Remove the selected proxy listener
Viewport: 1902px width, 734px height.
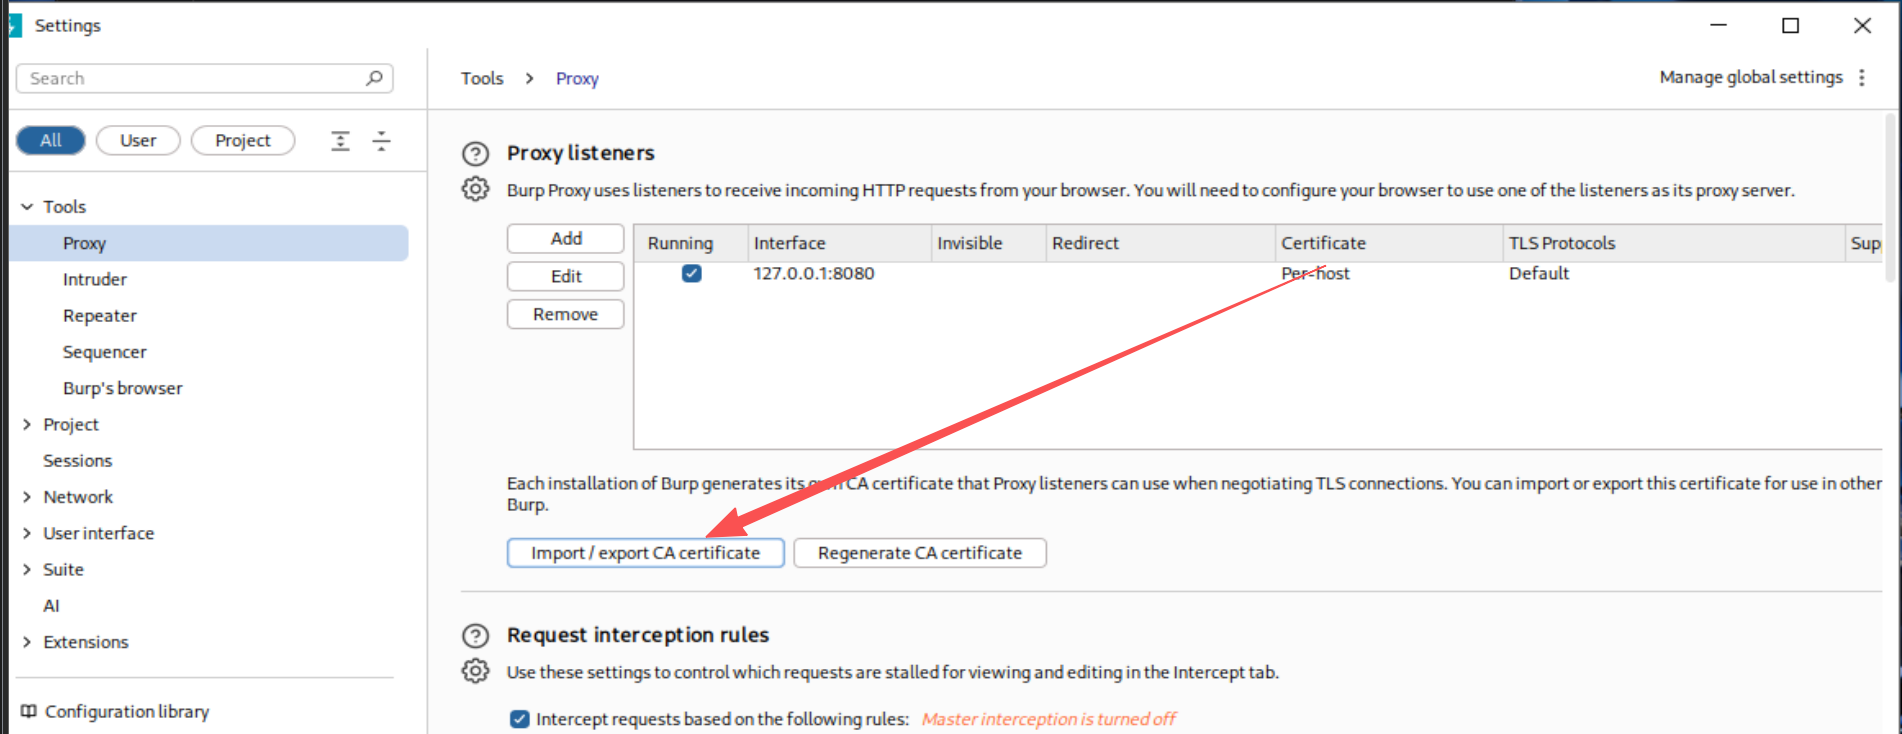click(x=566, y=314)
